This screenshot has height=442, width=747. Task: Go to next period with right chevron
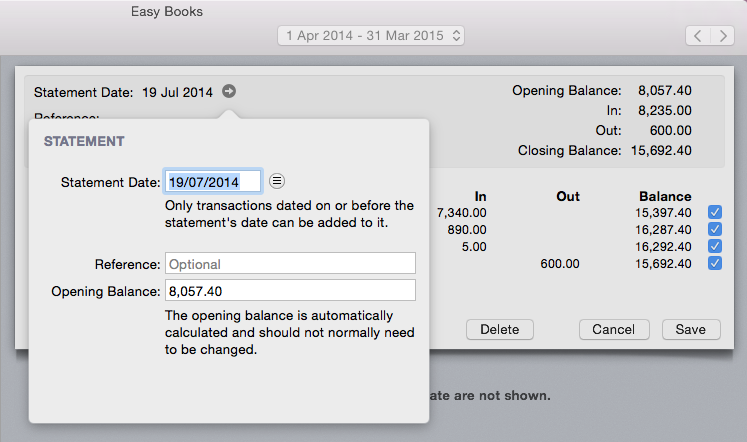(x=723, y=36)
